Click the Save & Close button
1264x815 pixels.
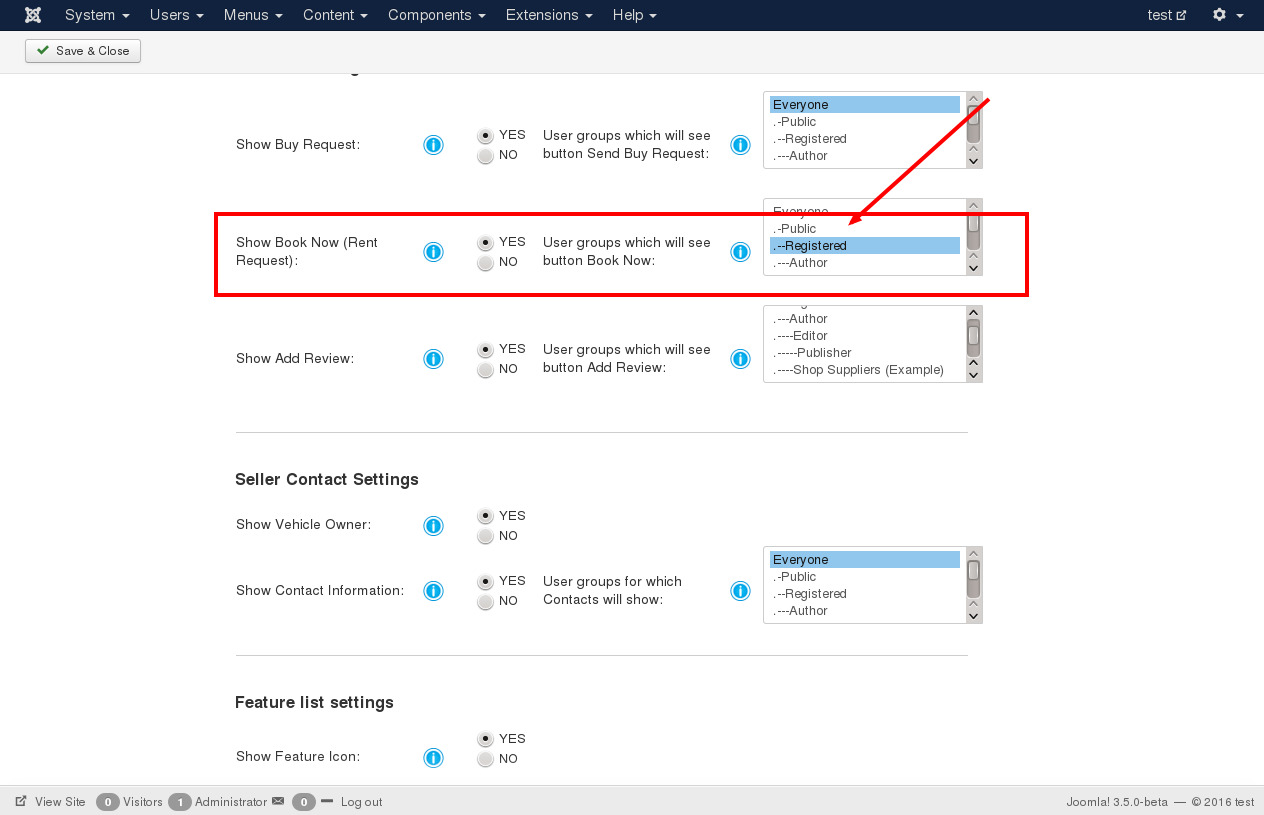[83, 51]
